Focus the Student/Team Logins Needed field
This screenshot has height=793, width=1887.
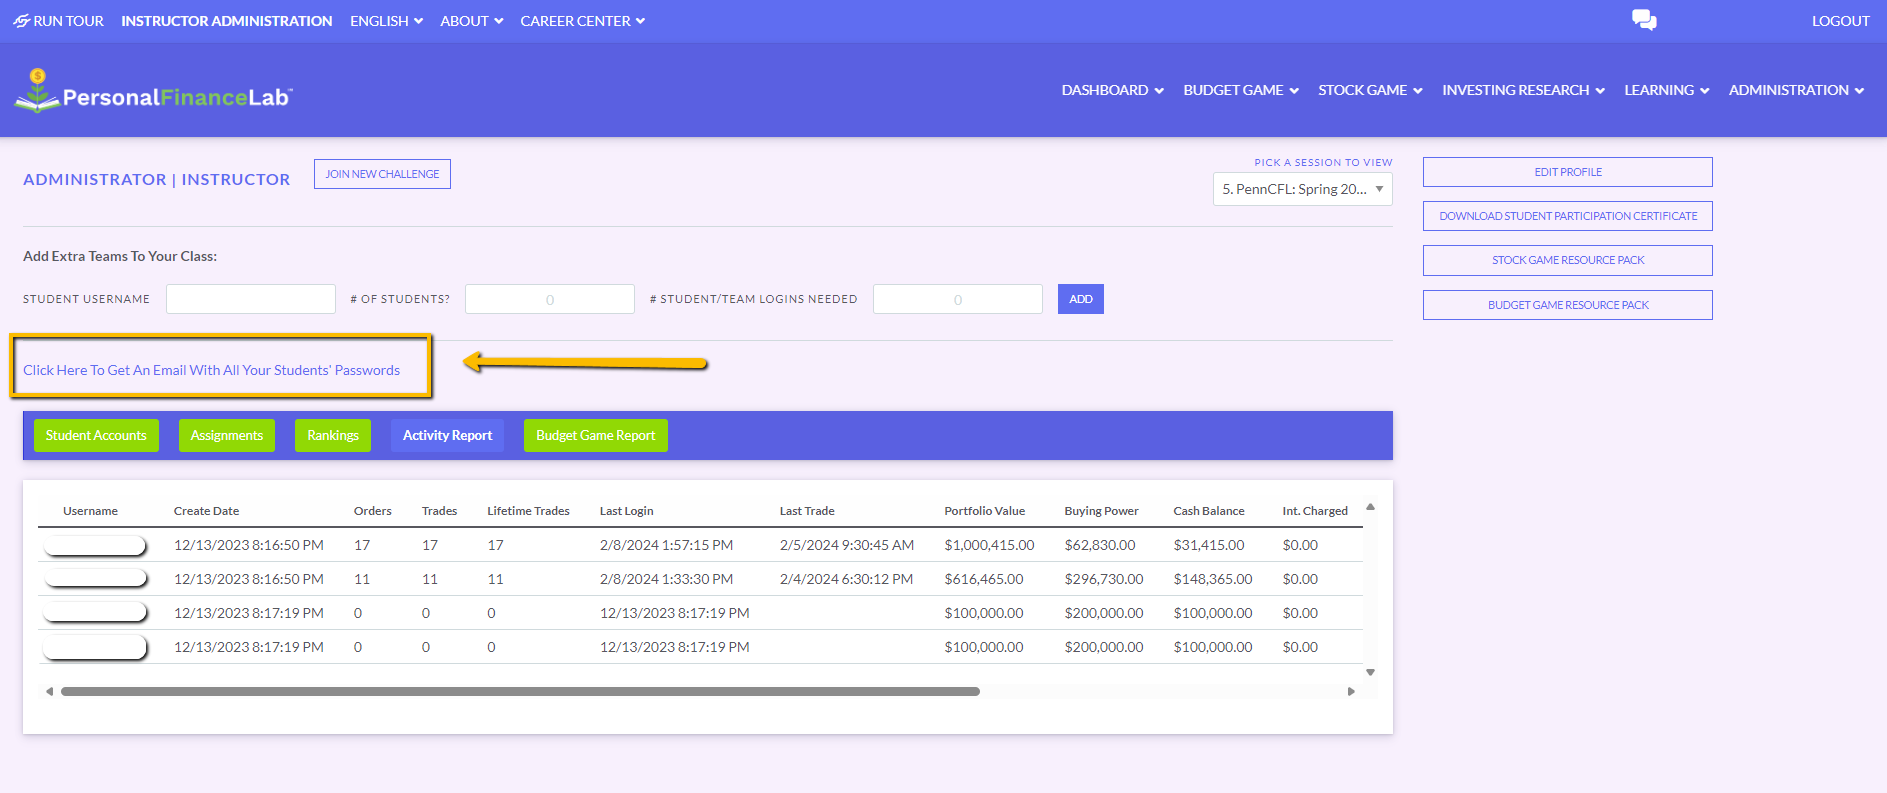pos(958,299)
